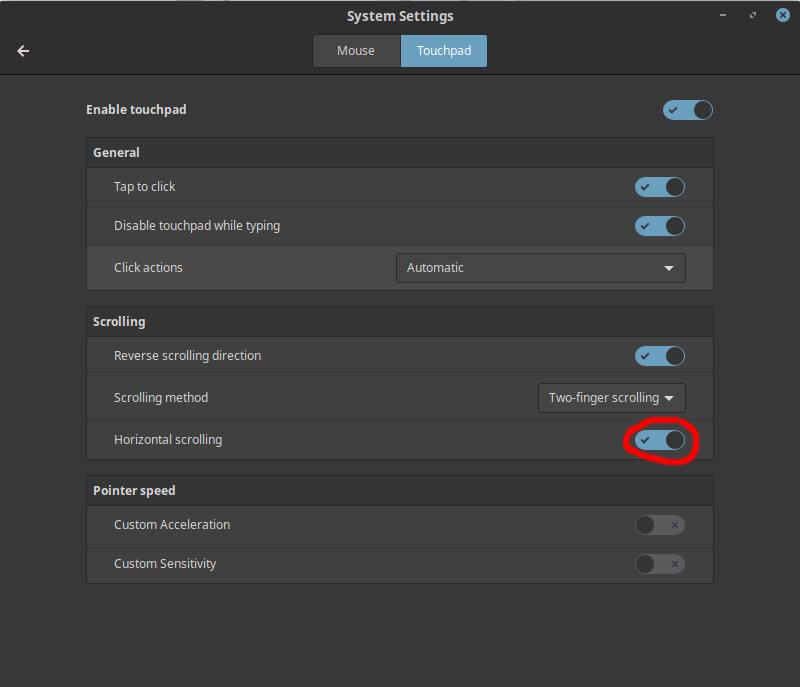
Task: Click the Scrolling section header
Action: (400, 322)
